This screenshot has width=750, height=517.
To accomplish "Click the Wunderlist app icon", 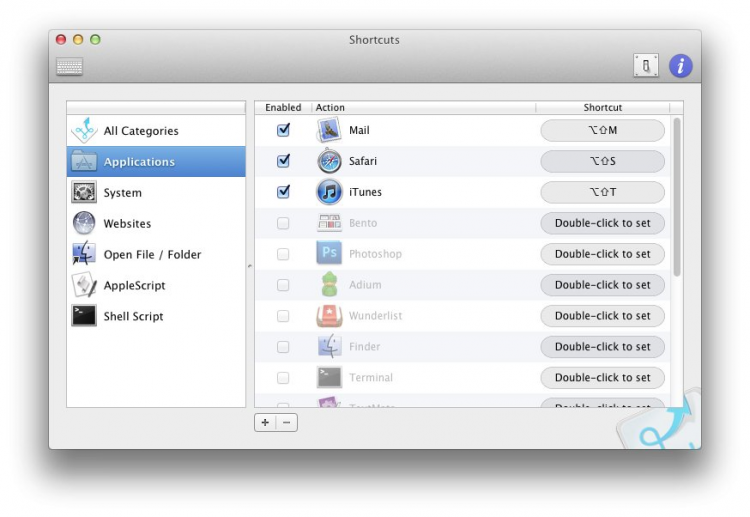I will 329,316.
